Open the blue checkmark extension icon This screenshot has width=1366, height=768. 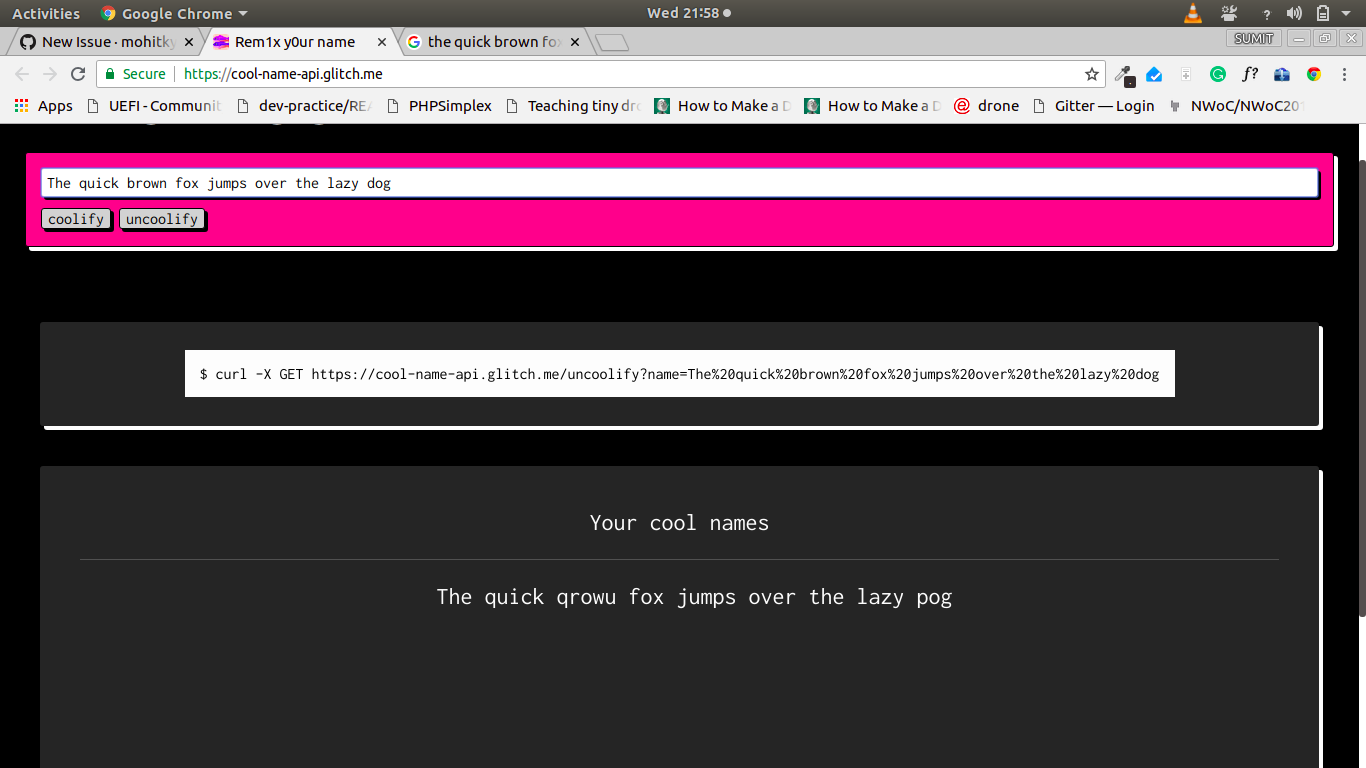point(1154,74)
